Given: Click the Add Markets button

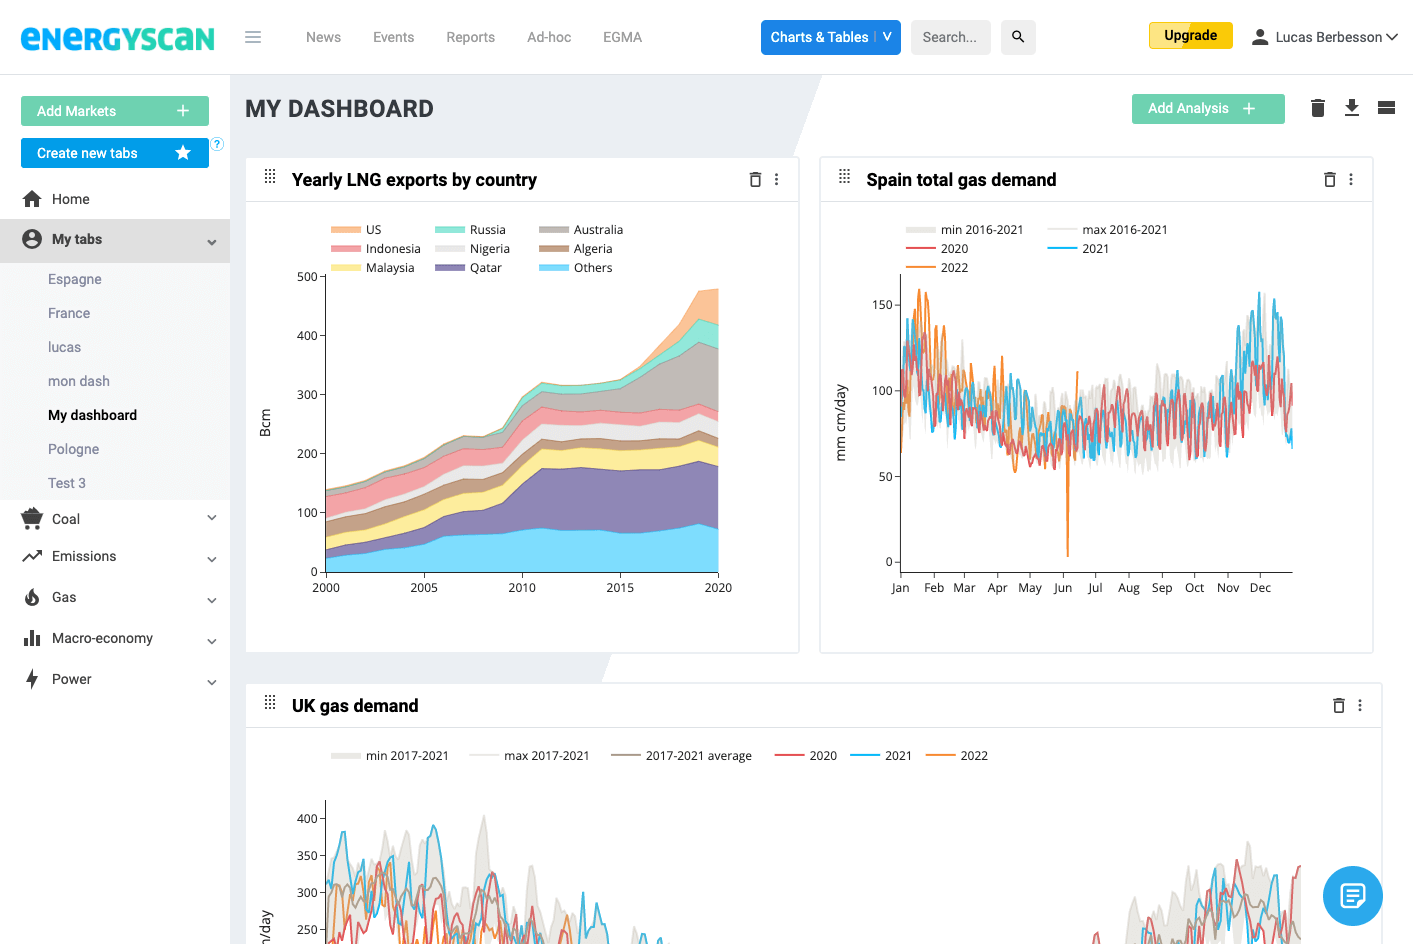Looking at the screenshot, I should point(115,111).
